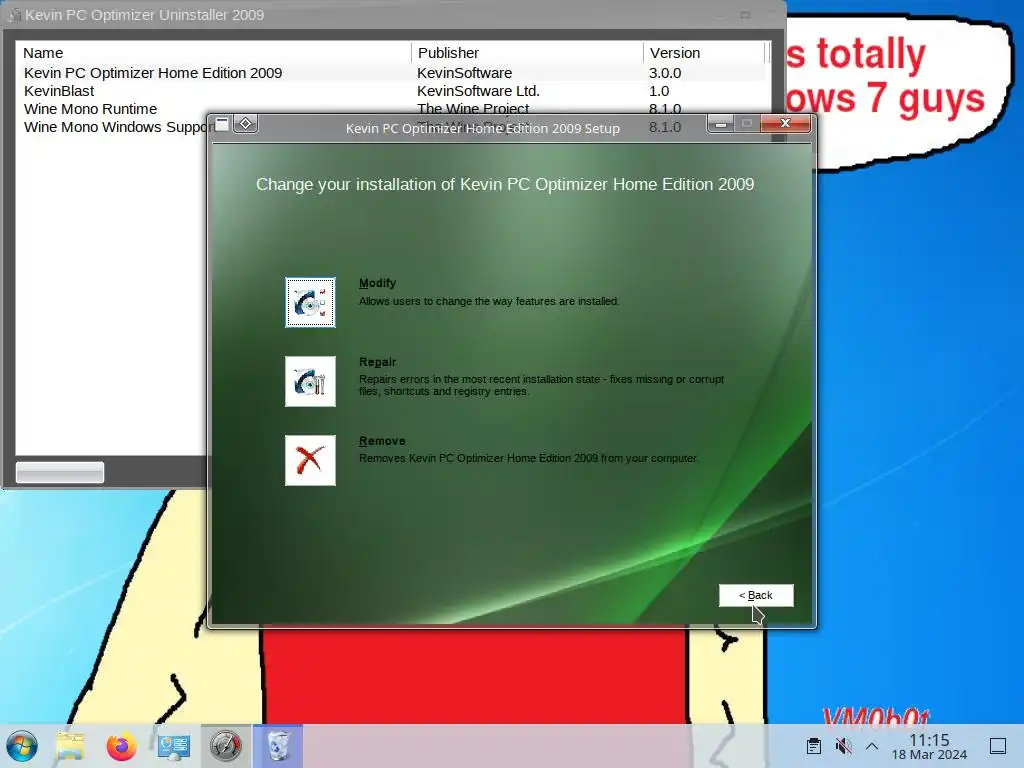
Task: Choose the Repair installation icon
Action: 310,381
